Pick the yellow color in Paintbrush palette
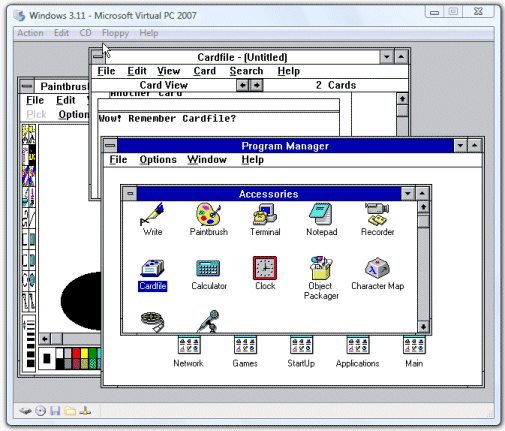The image size is (505, 431). point(84,353)
